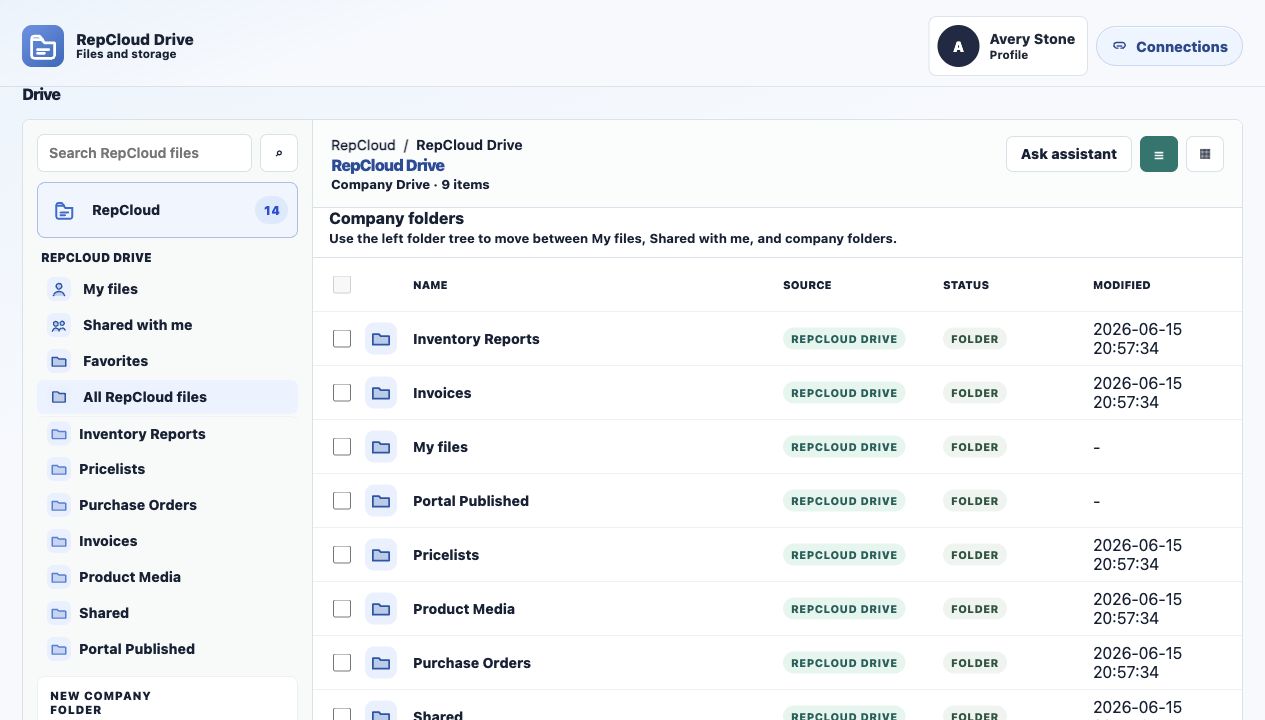Click sidebar folder icon for Purchase Orders
The height and width of the screenshot is (720, 1265).
[x=59, y=505]
